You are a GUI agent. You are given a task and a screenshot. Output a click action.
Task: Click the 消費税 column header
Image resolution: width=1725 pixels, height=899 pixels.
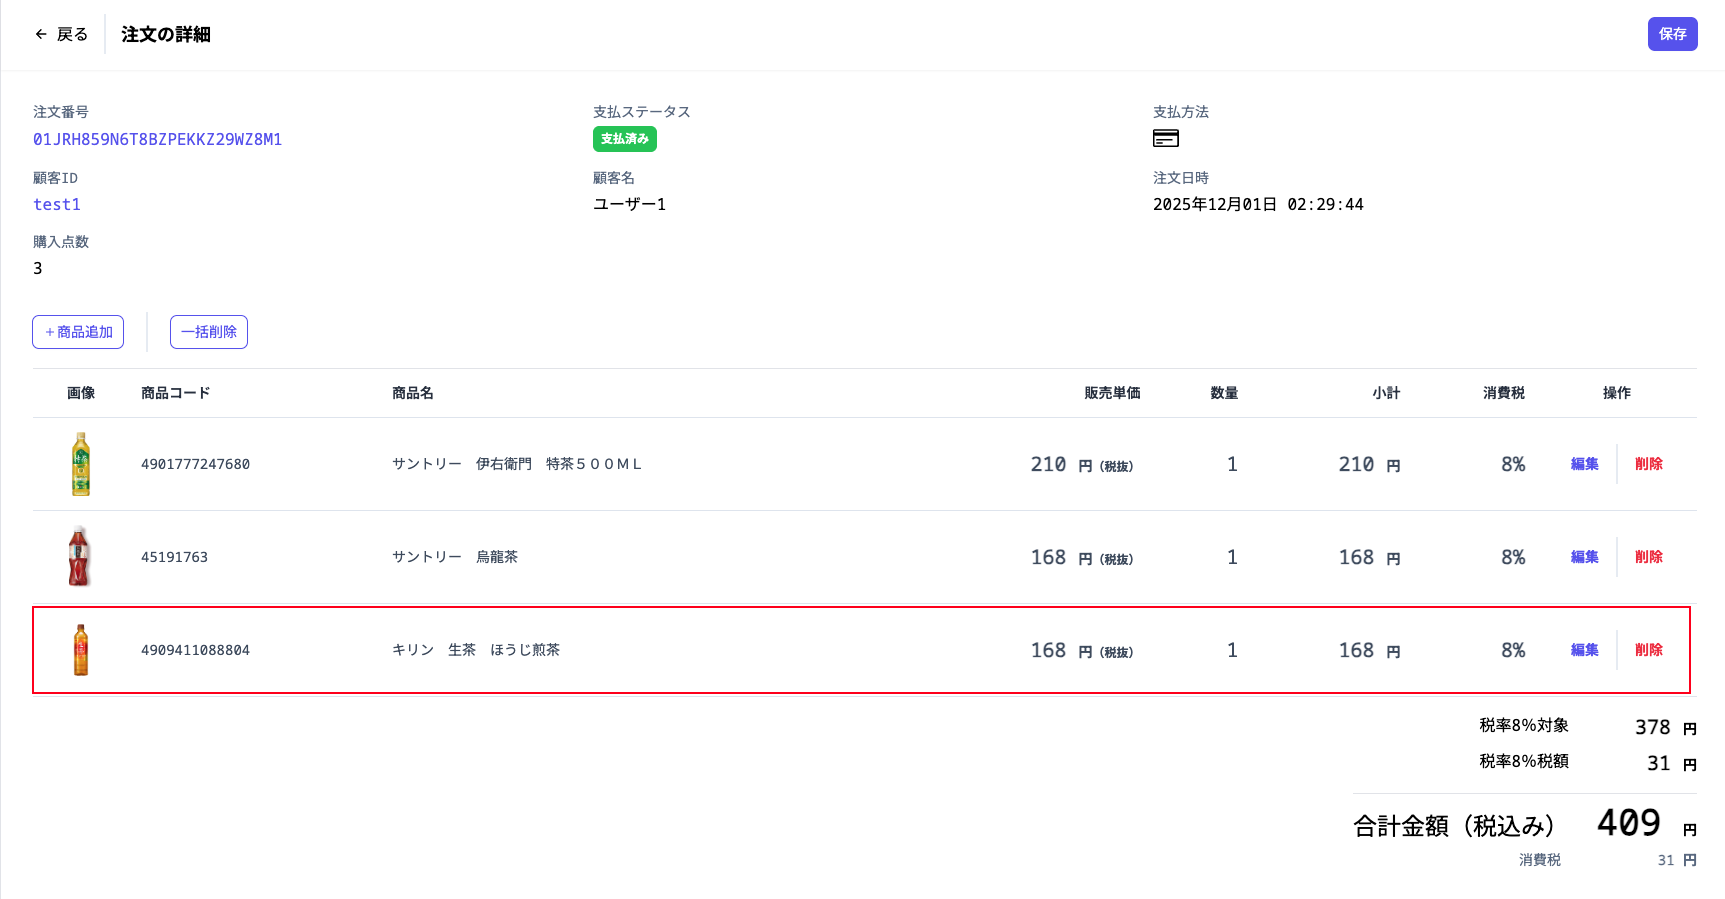[1504, 393]
